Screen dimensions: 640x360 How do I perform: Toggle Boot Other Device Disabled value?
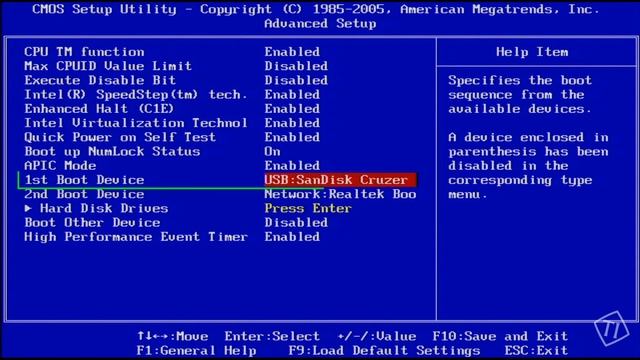pyautogui.click(x=296, y=223)
